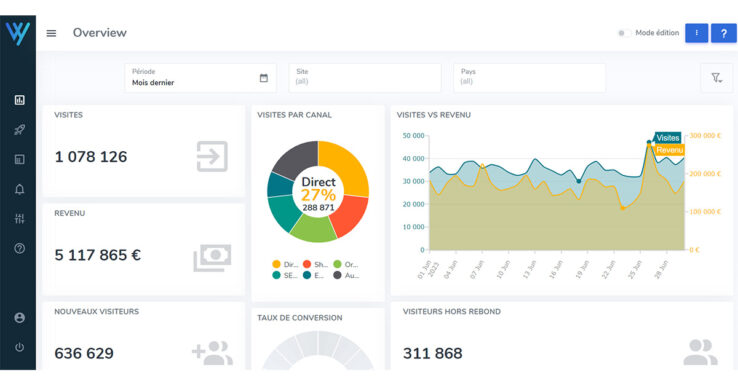Open the sliders settings icon in sidebar
Screen dimensions: 738x386
coord(19,218)
